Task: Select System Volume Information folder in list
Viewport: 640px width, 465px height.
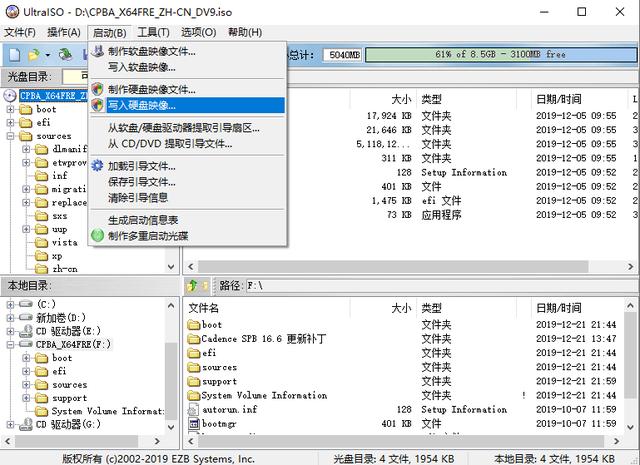Action: coord(264,395)
